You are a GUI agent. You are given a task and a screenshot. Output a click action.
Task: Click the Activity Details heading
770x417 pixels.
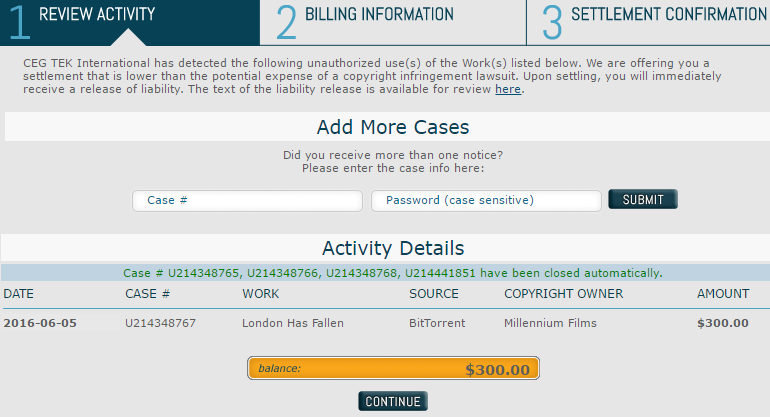click(393, 248)
